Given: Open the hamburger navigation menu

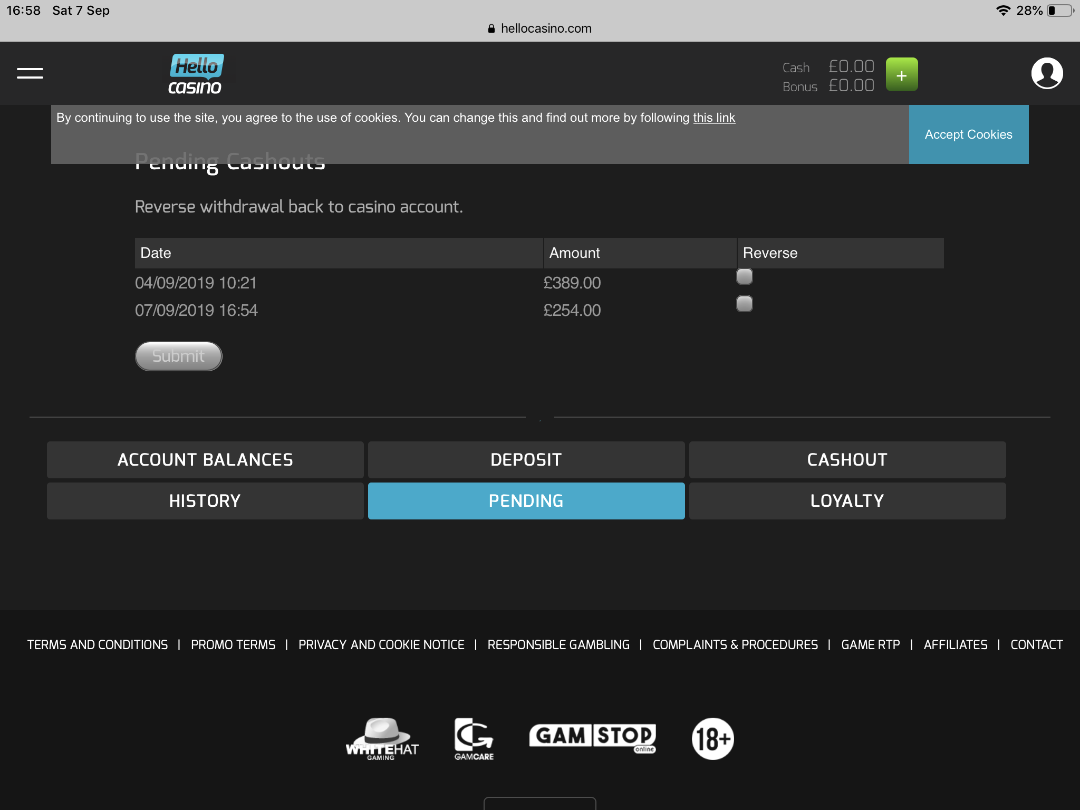Looking at the screenshot, I should click(30, 73).
